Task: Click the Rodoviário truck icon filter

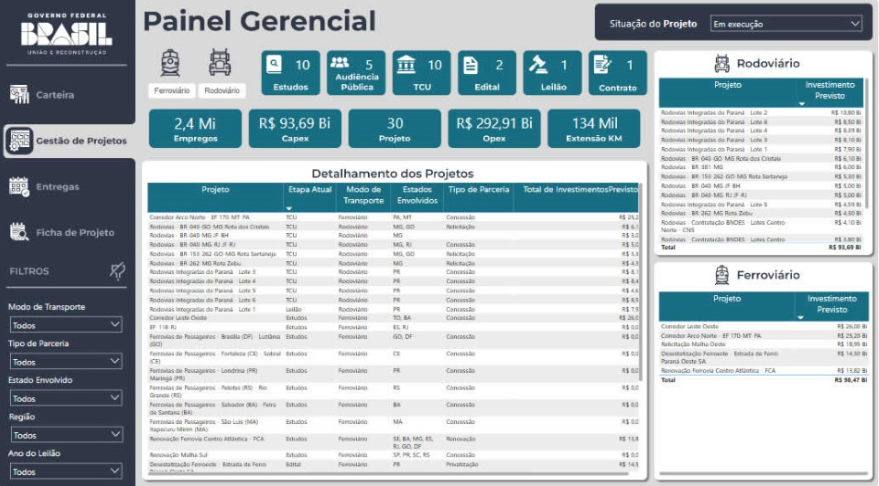Action: click(x=220, y=62)
